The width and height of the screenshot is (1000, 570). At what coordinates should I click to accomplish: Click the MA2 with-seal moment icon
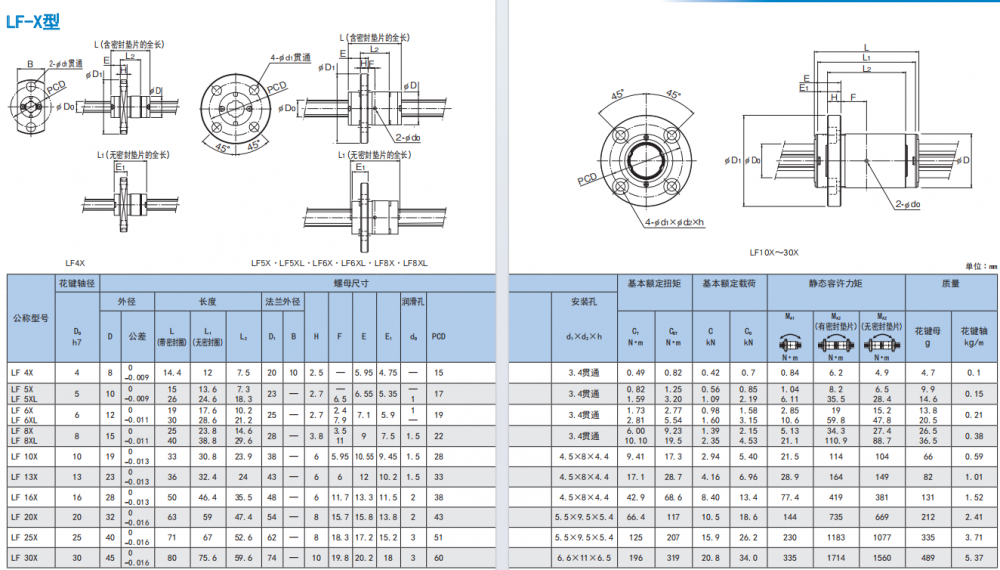pyautogui.click(x=837, y=345)
